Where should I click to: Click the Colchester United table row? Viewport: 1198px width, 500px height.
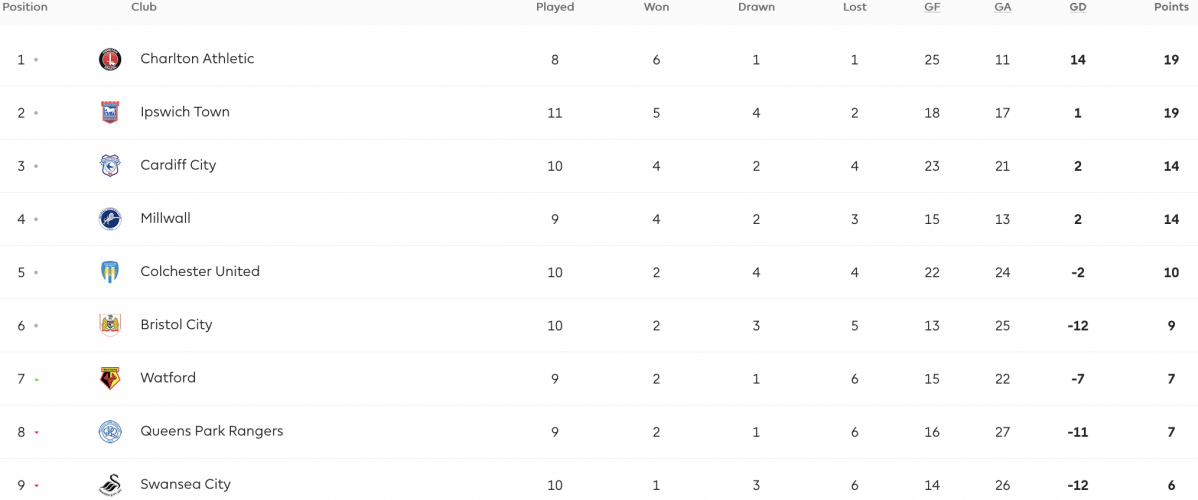[599, 272]
